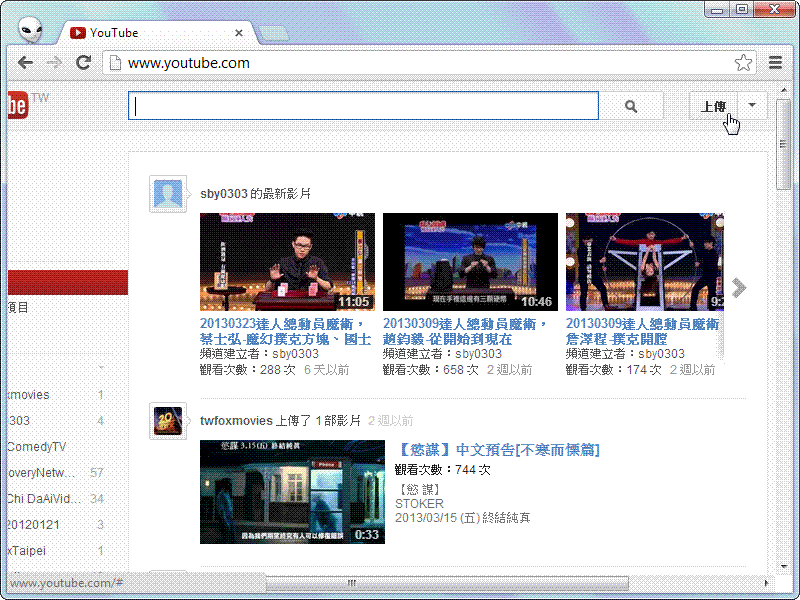Click the YouTube logo
Image resolution: width=800 pixels, height=600 pixels.
click(18, 105)
